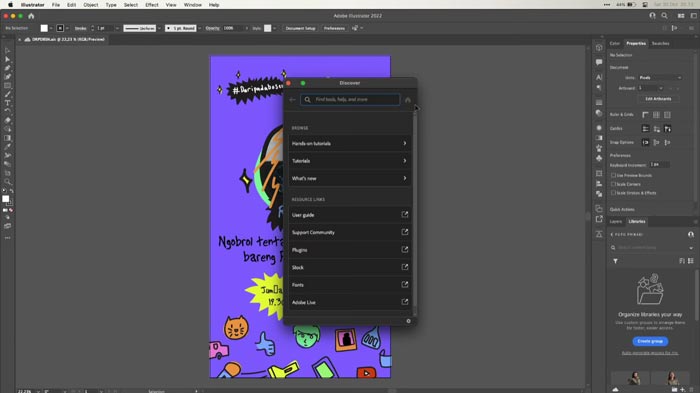Select the Gradient tool
This screenshot has width=700, height=393.
[x=7, y=138]
